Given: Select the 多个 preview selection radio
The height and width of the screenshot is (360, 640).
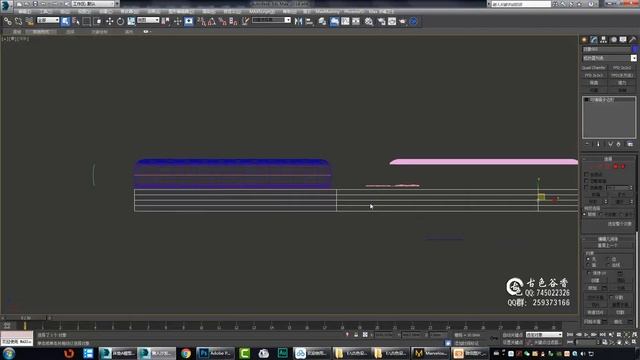Looking at the screenshot, I should pyautogui.click(x=622, y=214).
